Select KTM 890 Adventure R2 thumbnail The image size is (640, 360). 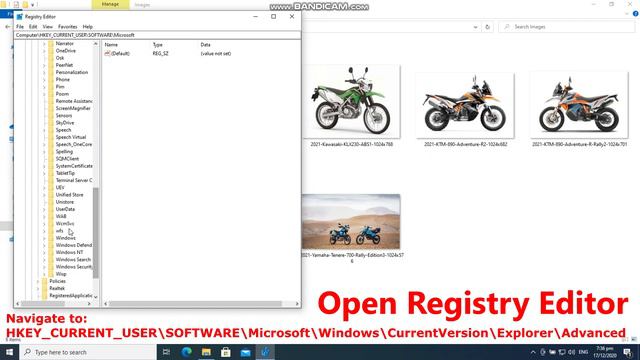465,105
